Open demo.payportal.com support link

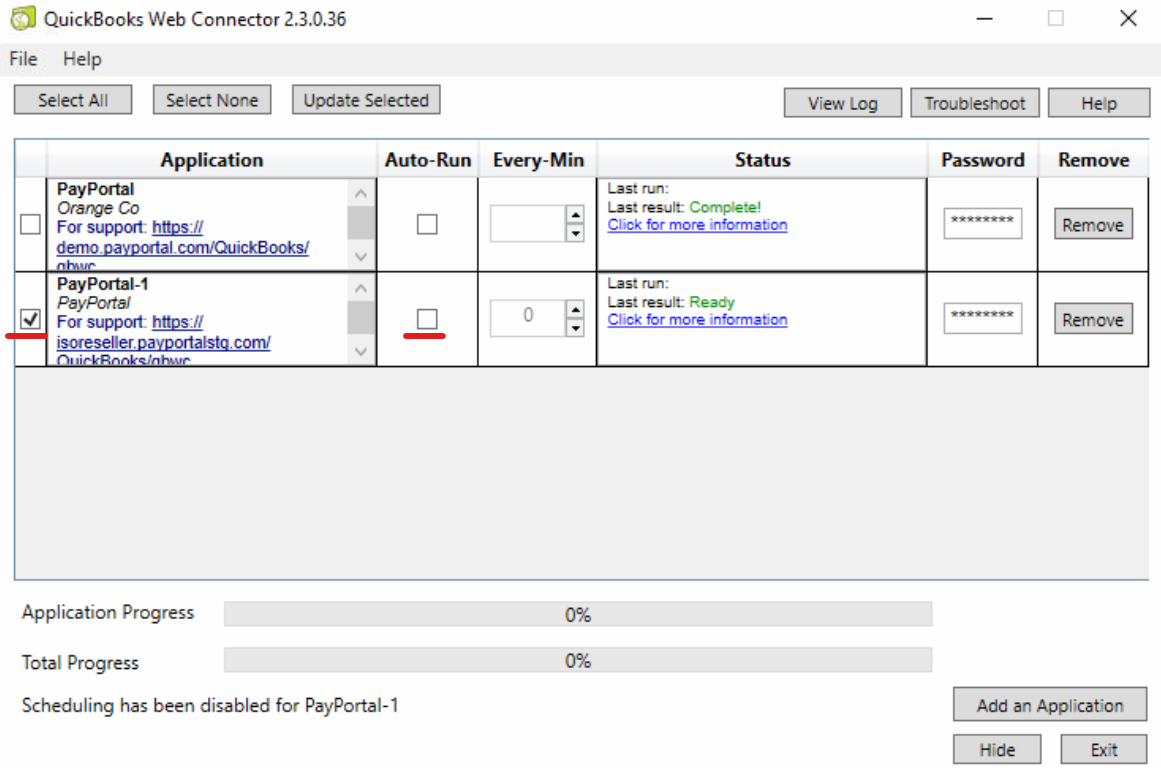pyautogui.click(x=182, y=247)
